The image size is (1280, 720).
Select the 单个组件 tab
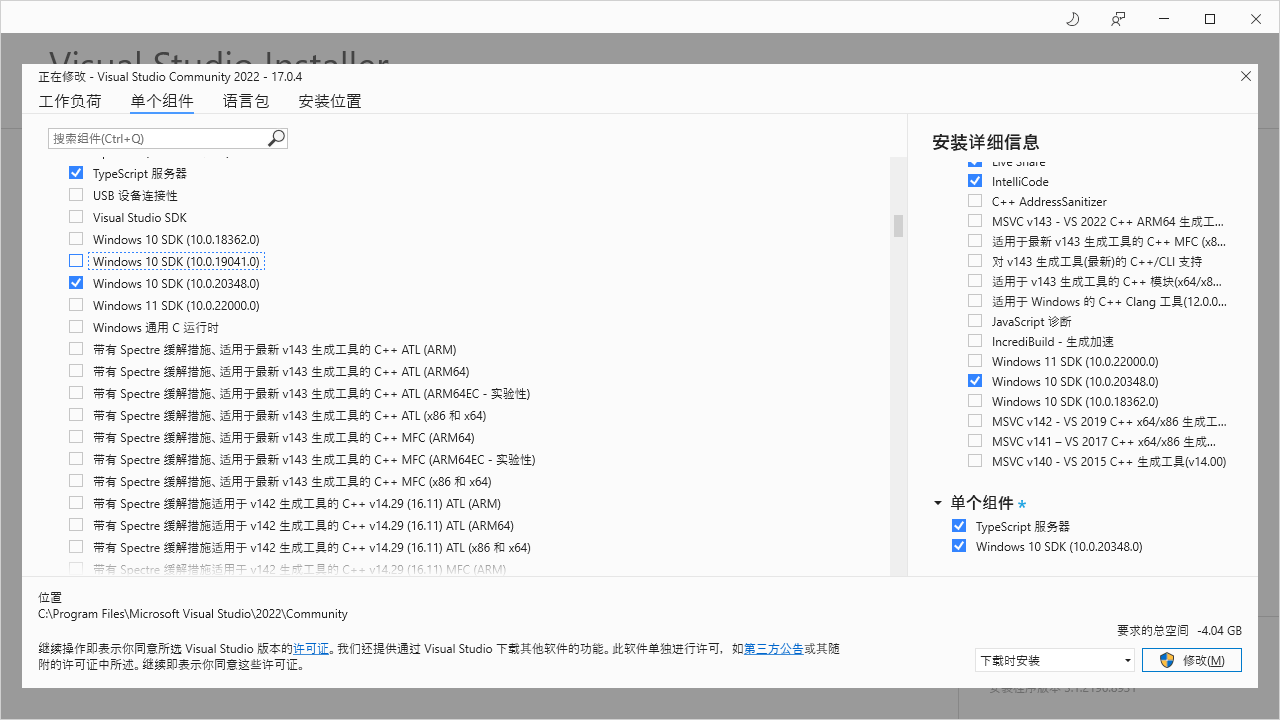pyautogui.click(x=162, y=101)
